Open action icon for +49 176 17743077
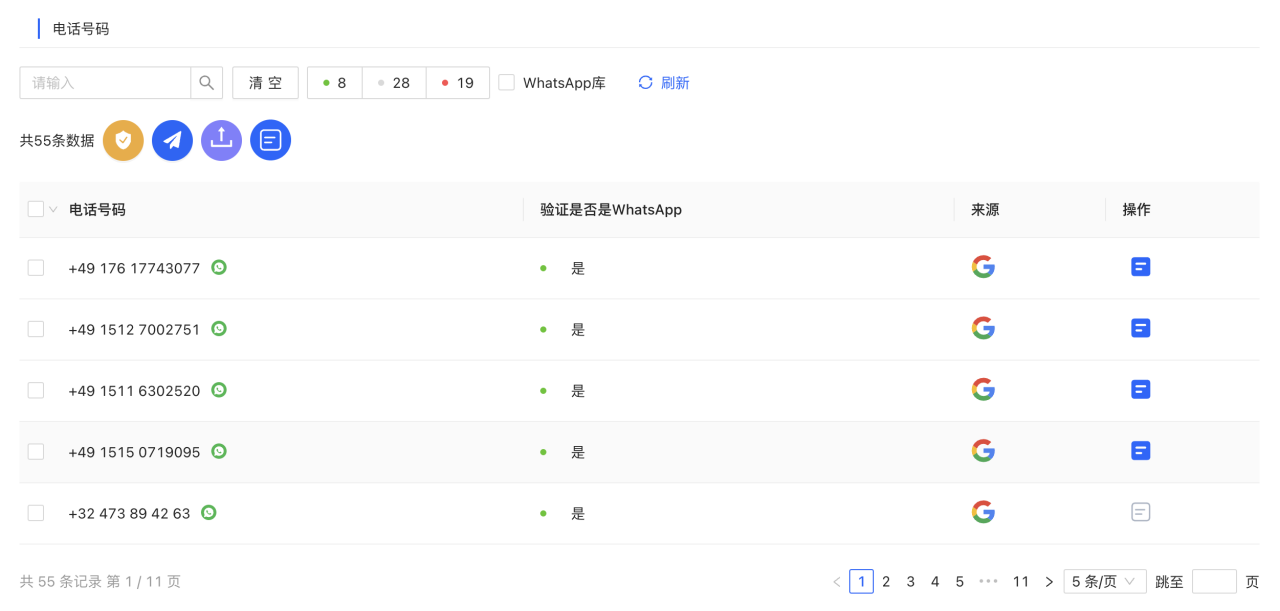The image size is (1280, 611). (x=1140, y=267)
